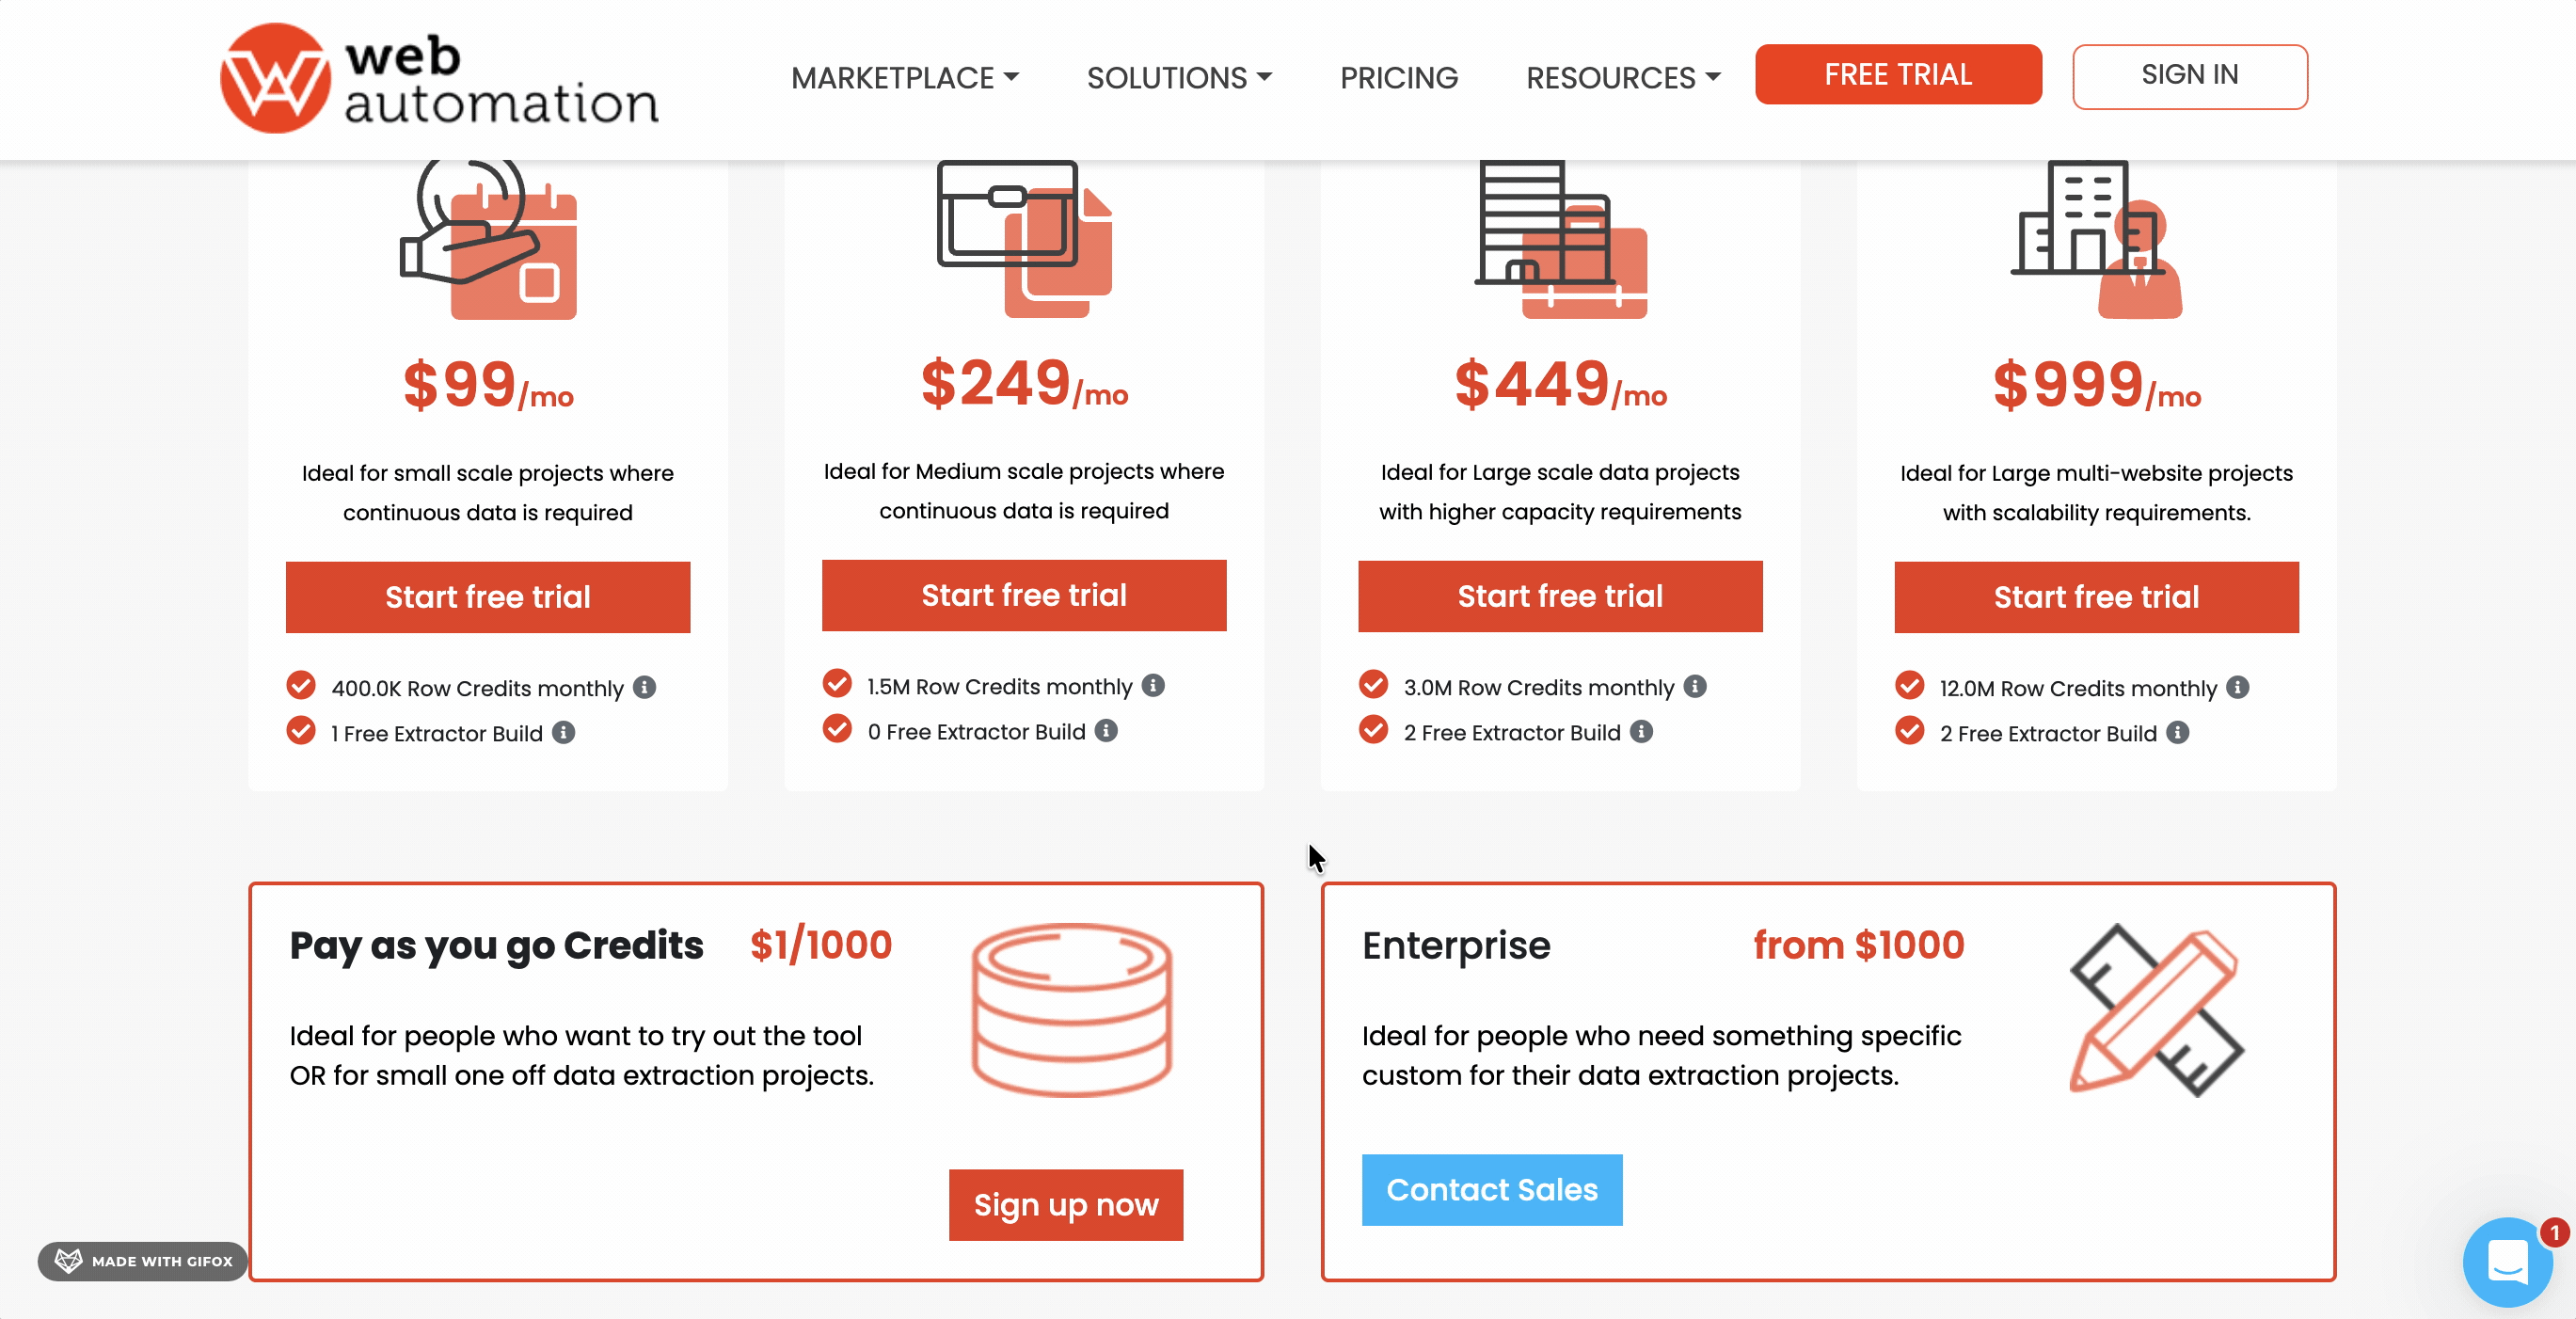
Task: Expand the SOLUTIONS menu
Action: (1179, 77)
